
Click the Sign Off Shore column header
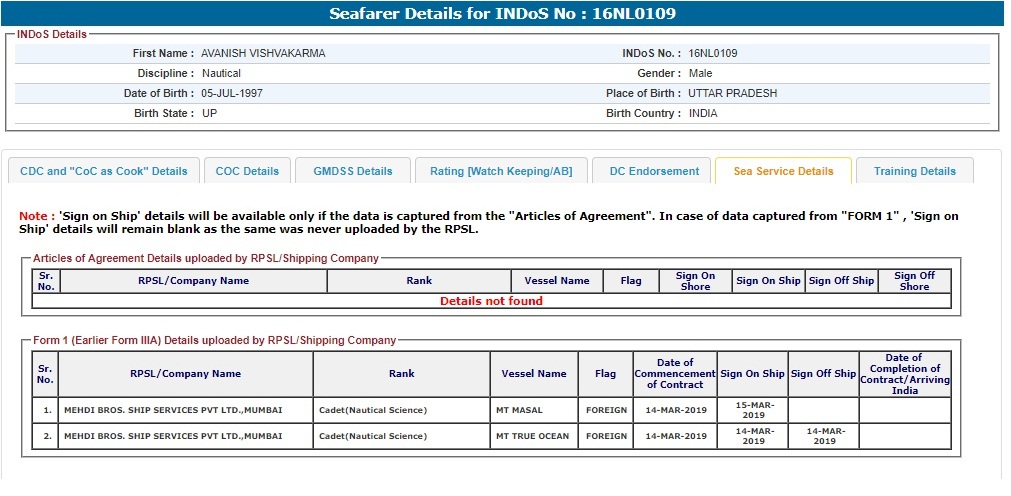(914, 281)
